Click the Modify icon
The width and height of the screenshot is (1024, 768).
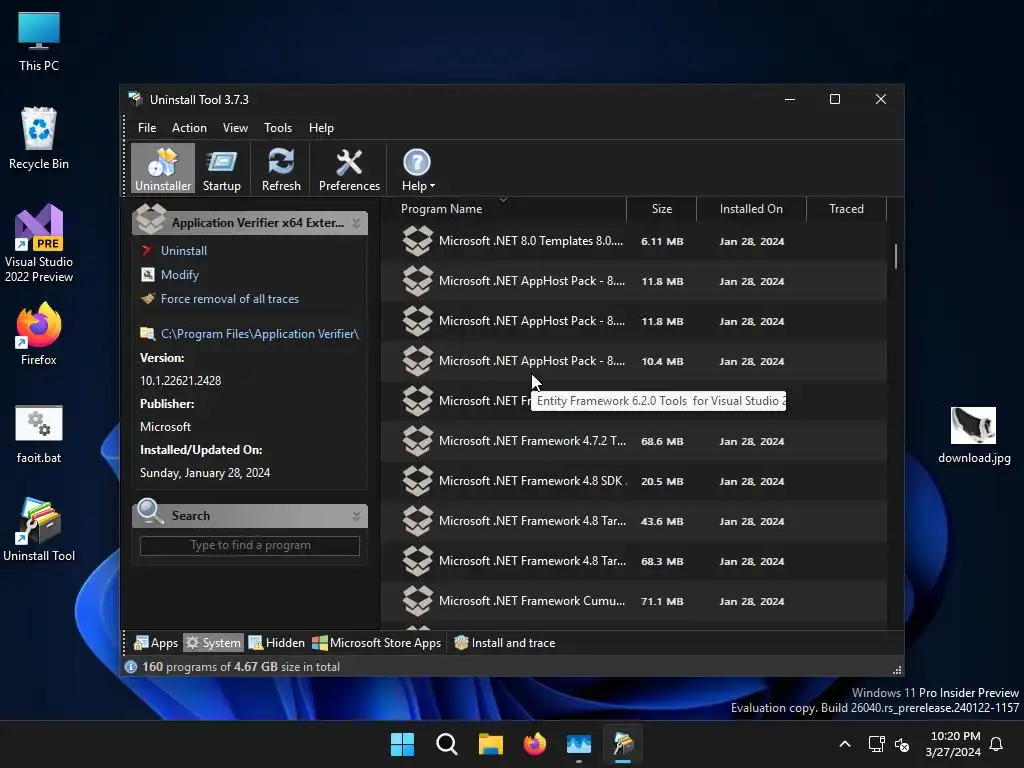(148, 274)
